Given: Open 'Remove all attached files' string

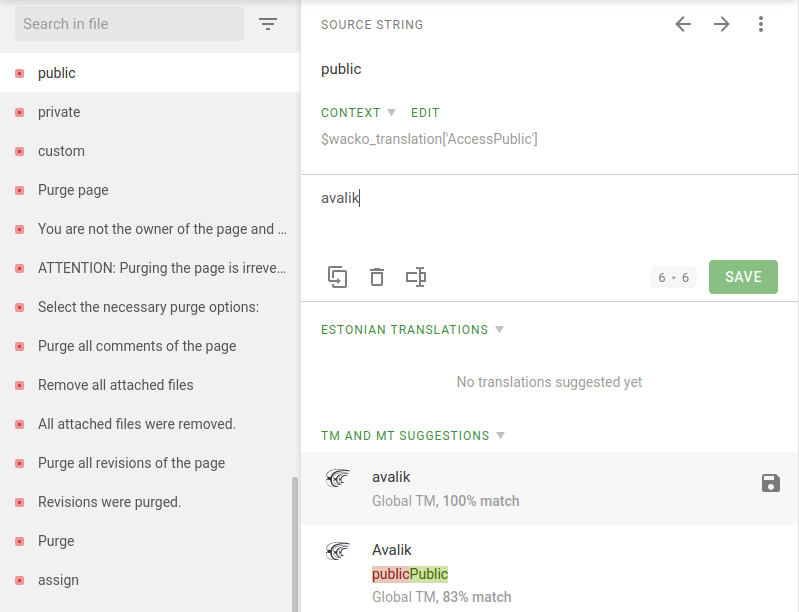Looking at the screenshot, I should (116, 385).
